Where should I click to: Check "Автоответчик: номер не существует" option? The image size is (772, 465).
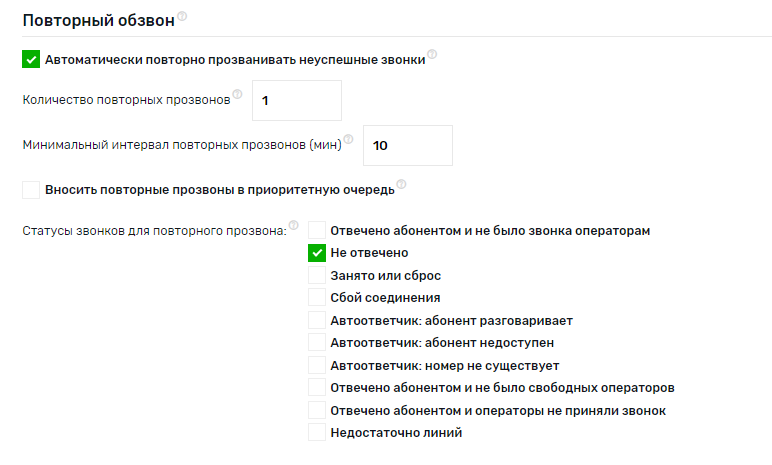[x=317, y=365]
